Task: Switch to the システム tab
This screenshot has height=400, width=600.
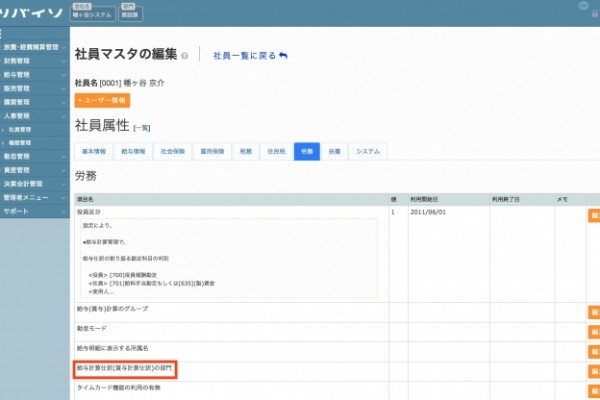Action: pyautogui.click(x=368, y=151)
